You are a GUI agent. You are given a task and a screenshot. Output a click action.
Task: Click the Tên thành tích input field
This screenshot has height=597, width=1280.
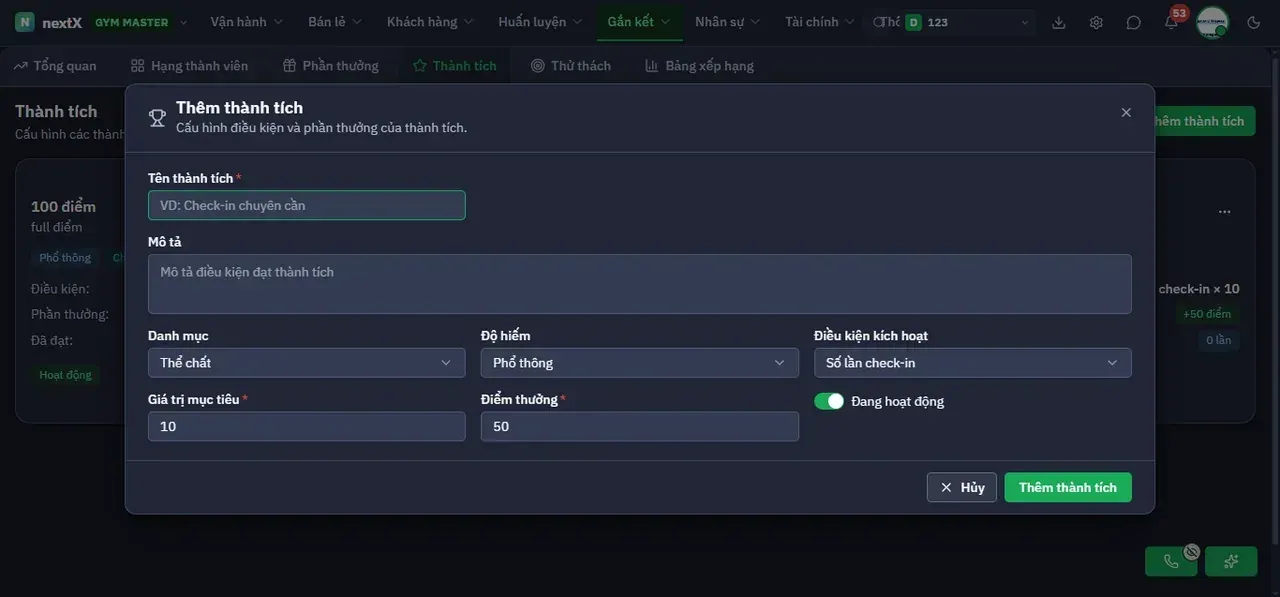pyautogui.click(x=307, y=205)
